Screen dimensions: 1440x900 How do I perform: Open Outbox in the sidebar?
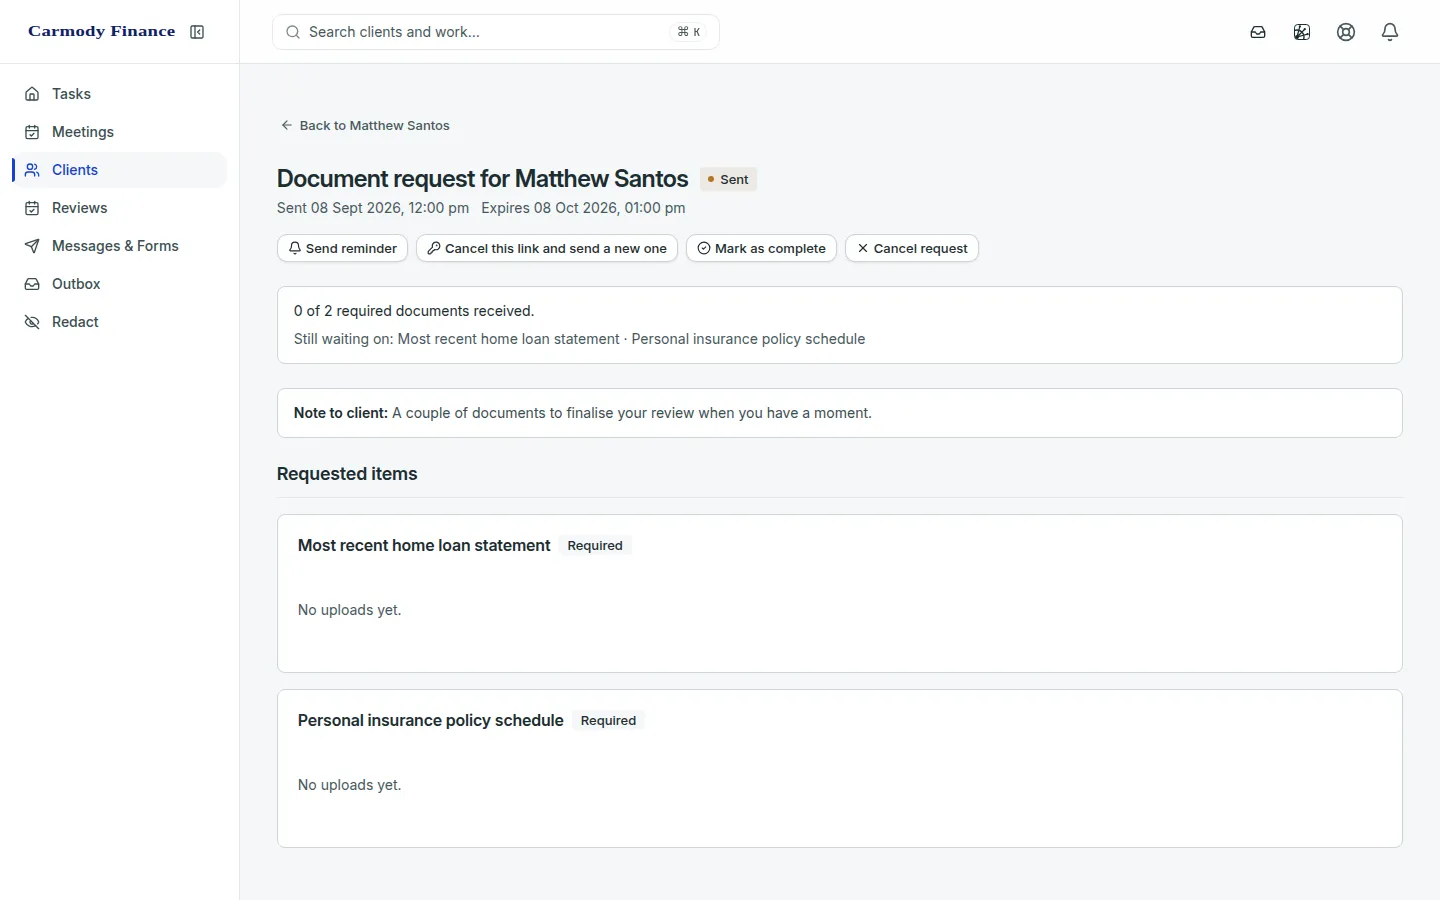click(120, 284)
